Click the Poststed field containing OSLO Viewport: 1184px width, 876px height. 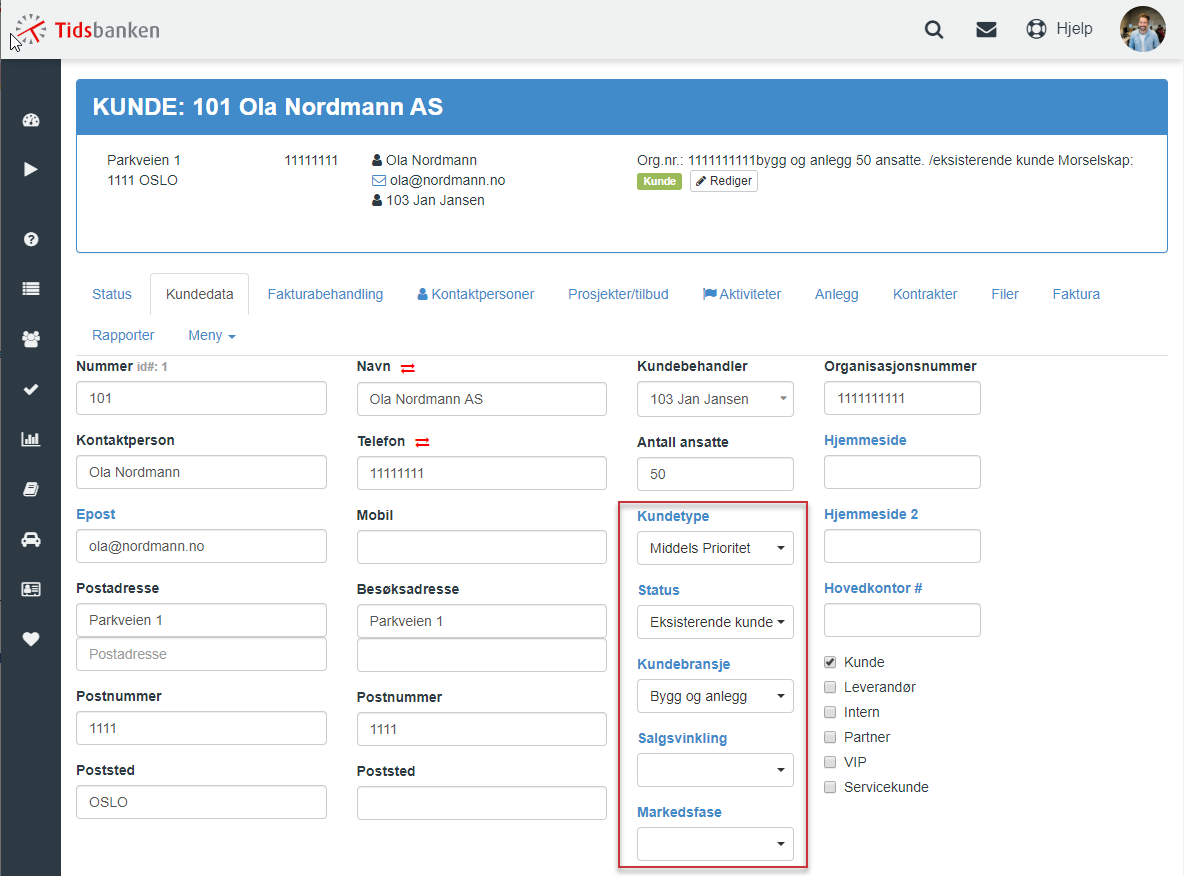(202, 802)
